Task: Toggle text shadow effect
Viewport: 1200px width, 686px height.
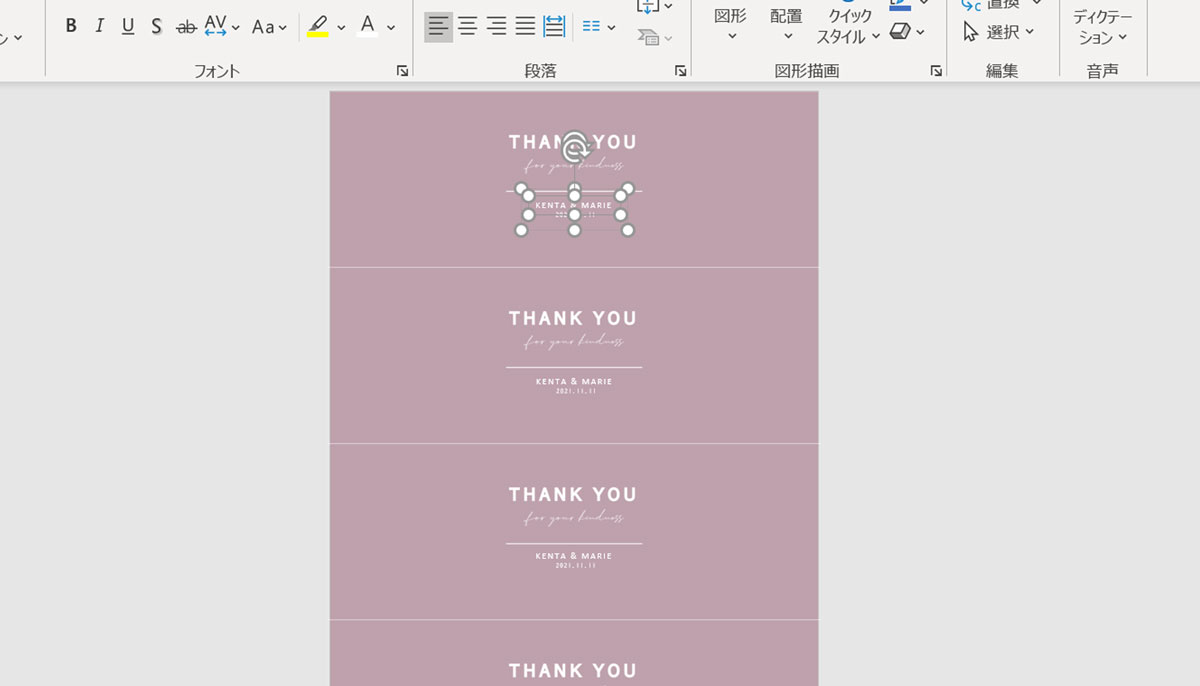Action: point(157,27)
